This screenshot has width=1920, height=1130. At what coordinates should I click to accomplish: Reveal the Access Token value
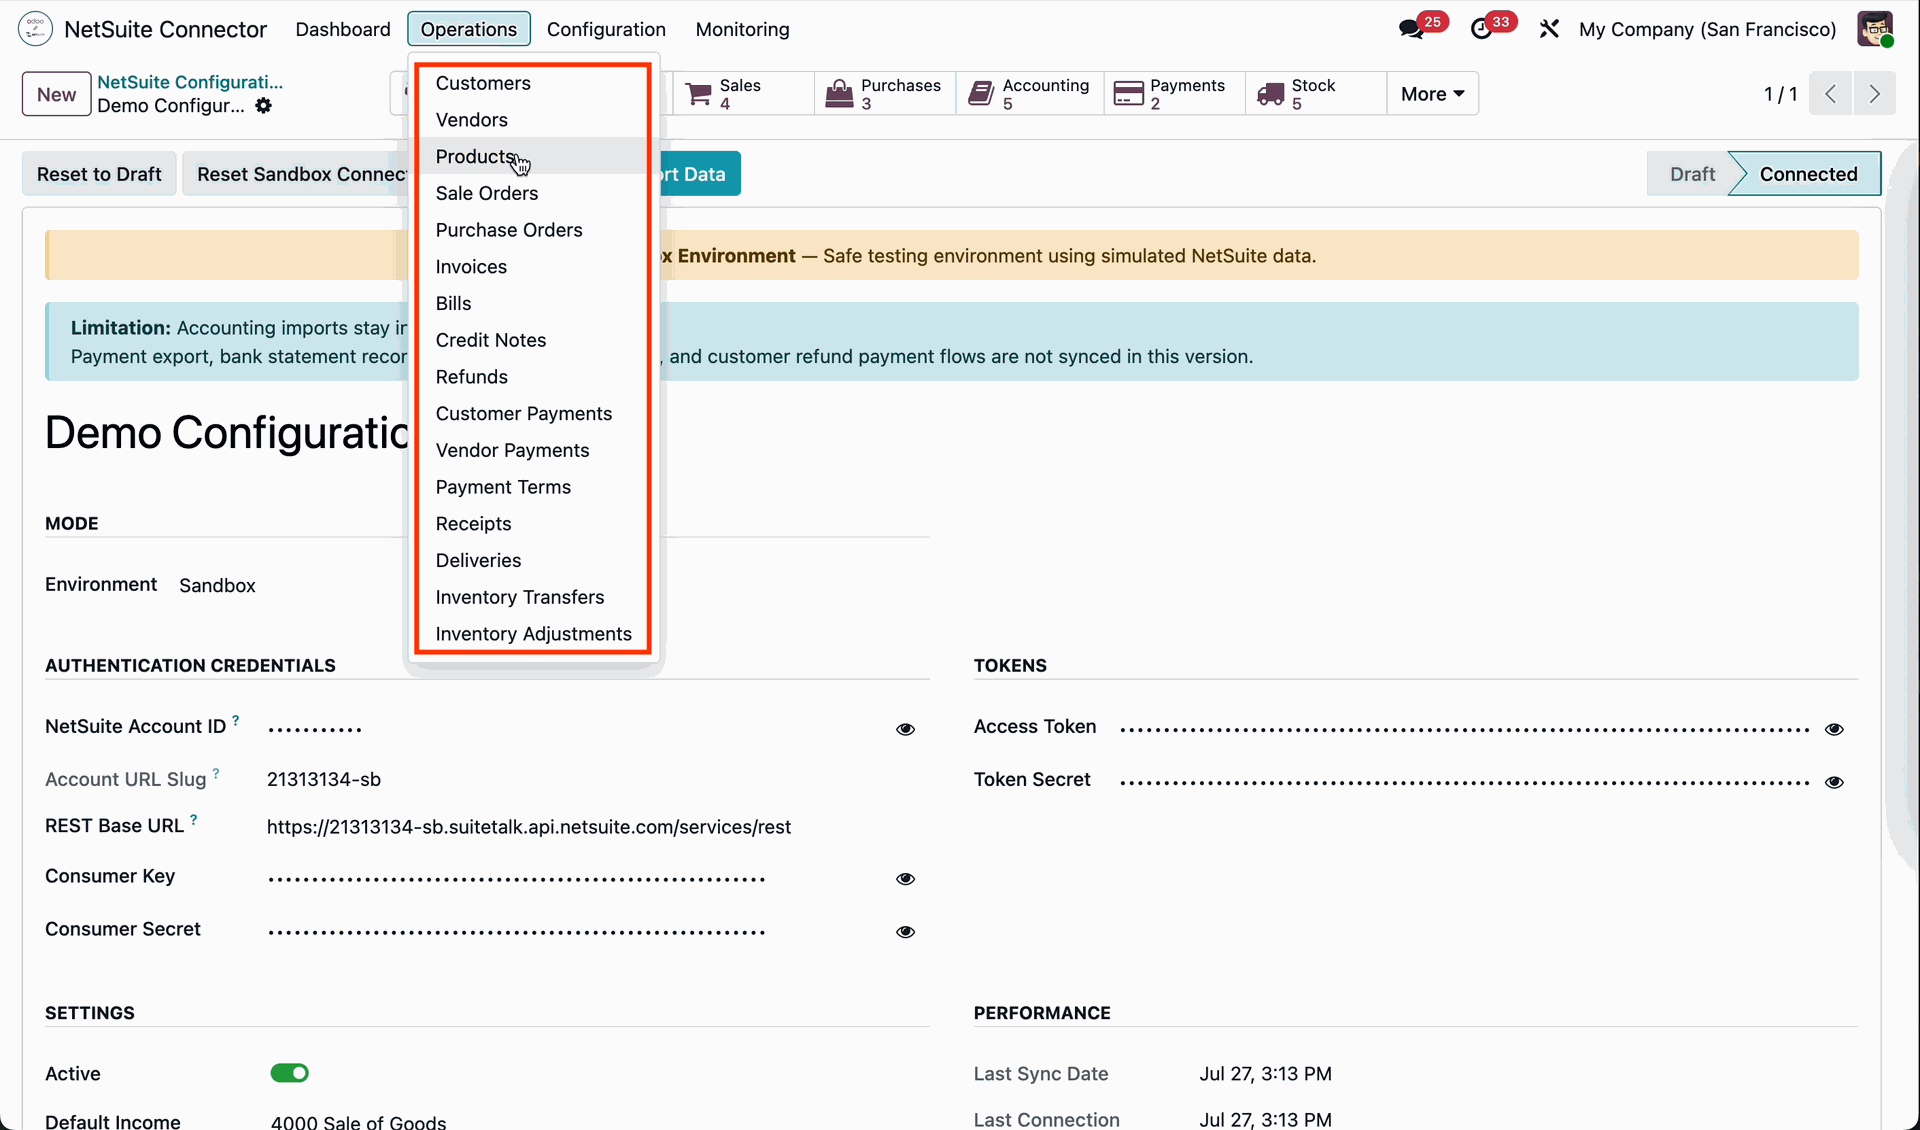tap(1834, 729)
